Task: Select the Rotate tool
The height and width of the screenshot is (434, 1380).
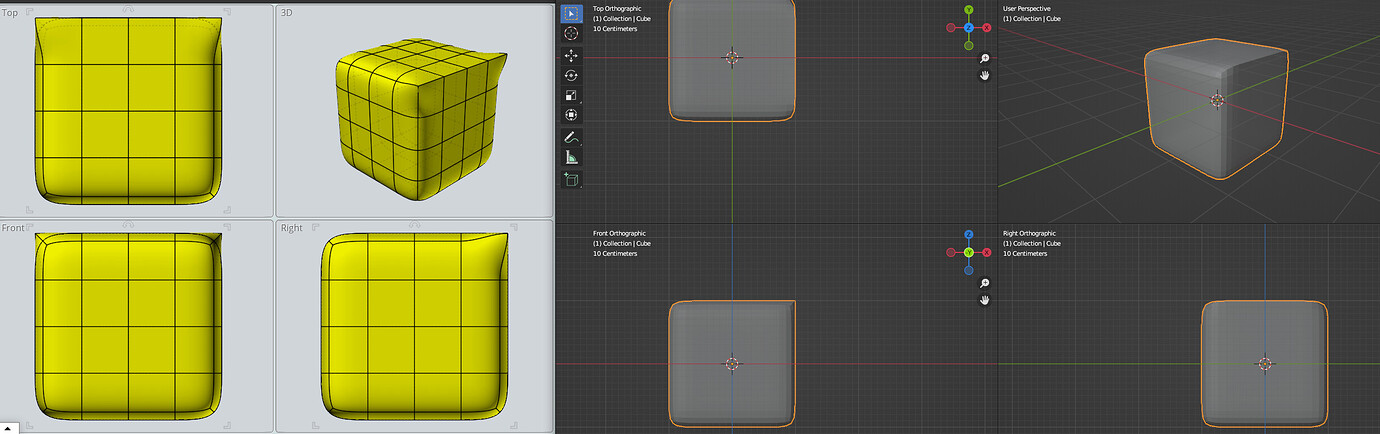Action: (x=571, y=75)
